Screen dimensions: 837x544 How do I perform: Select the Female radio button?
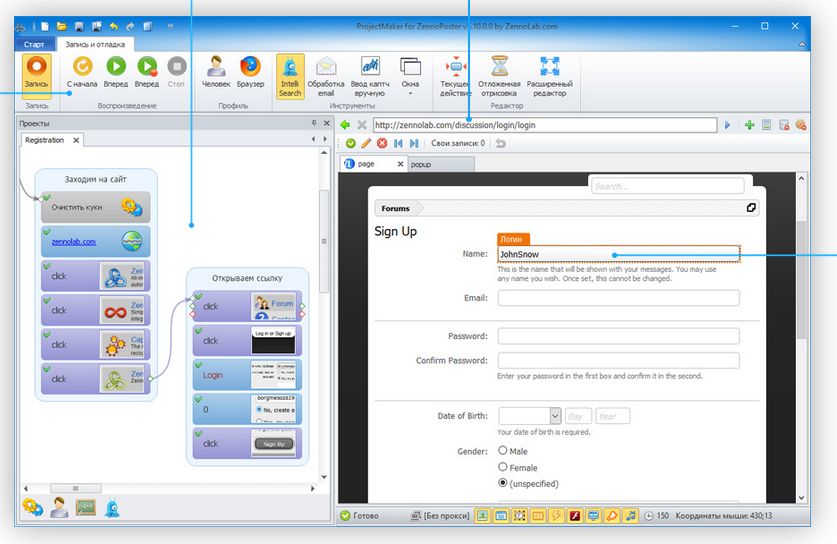[x=502, y=467]
